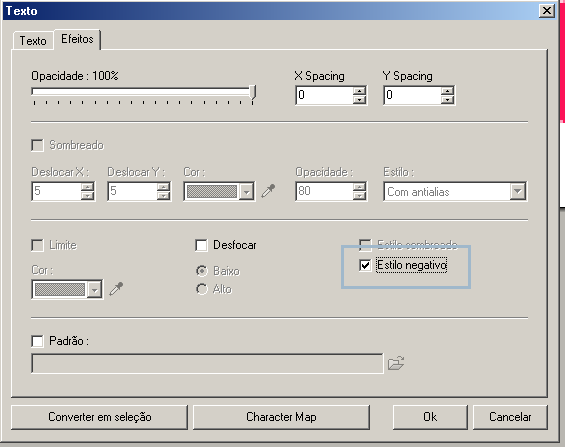Increase Deslocar X value
This screenshot has width=565, height=447.
(x=88, y=187)
